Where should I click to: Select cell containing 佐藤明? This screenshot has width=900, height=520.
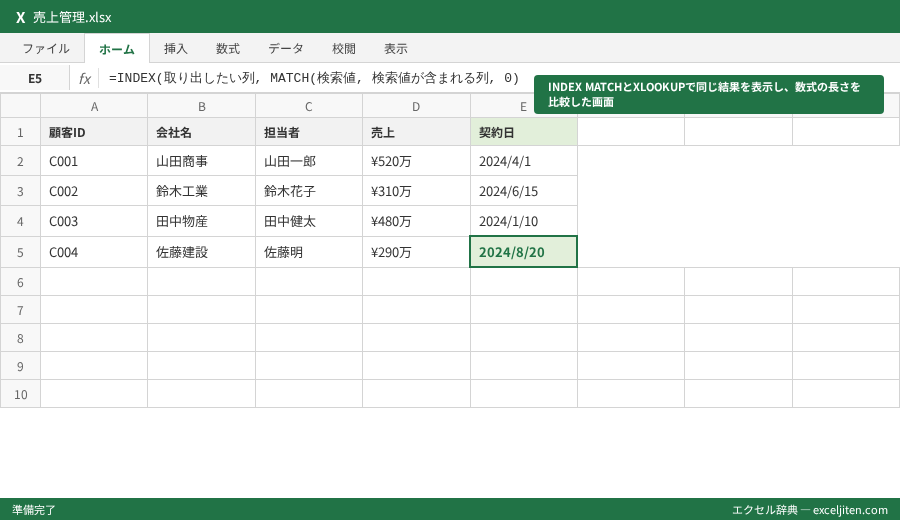pyautogui.click(x=309, y=252)
